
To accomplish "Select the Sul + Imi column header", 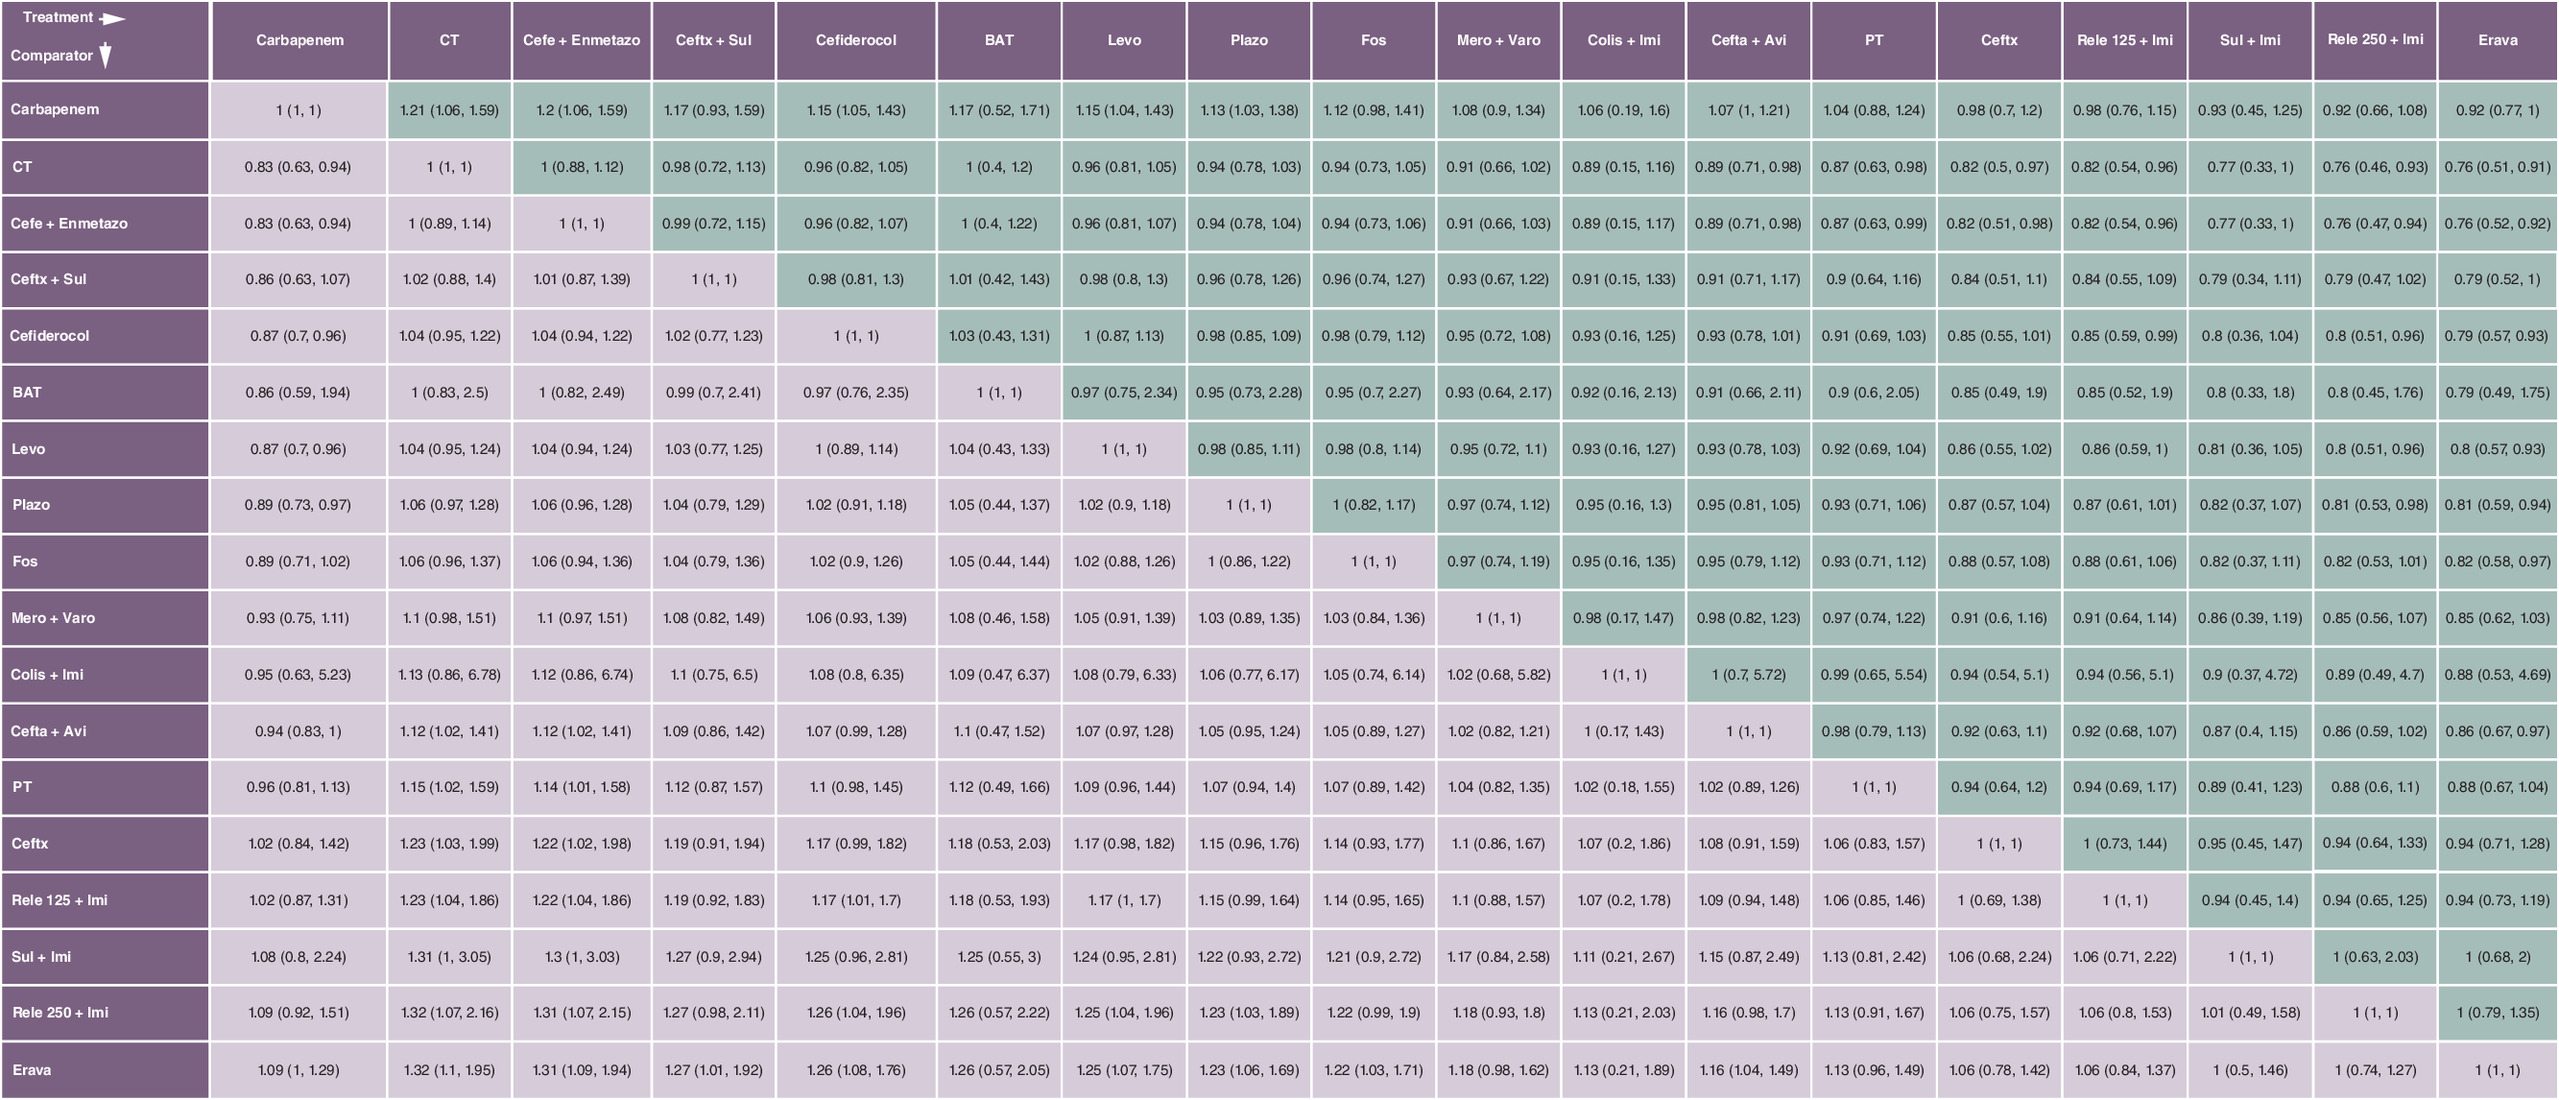I will pyautogui.click(x=2250, y=41).
